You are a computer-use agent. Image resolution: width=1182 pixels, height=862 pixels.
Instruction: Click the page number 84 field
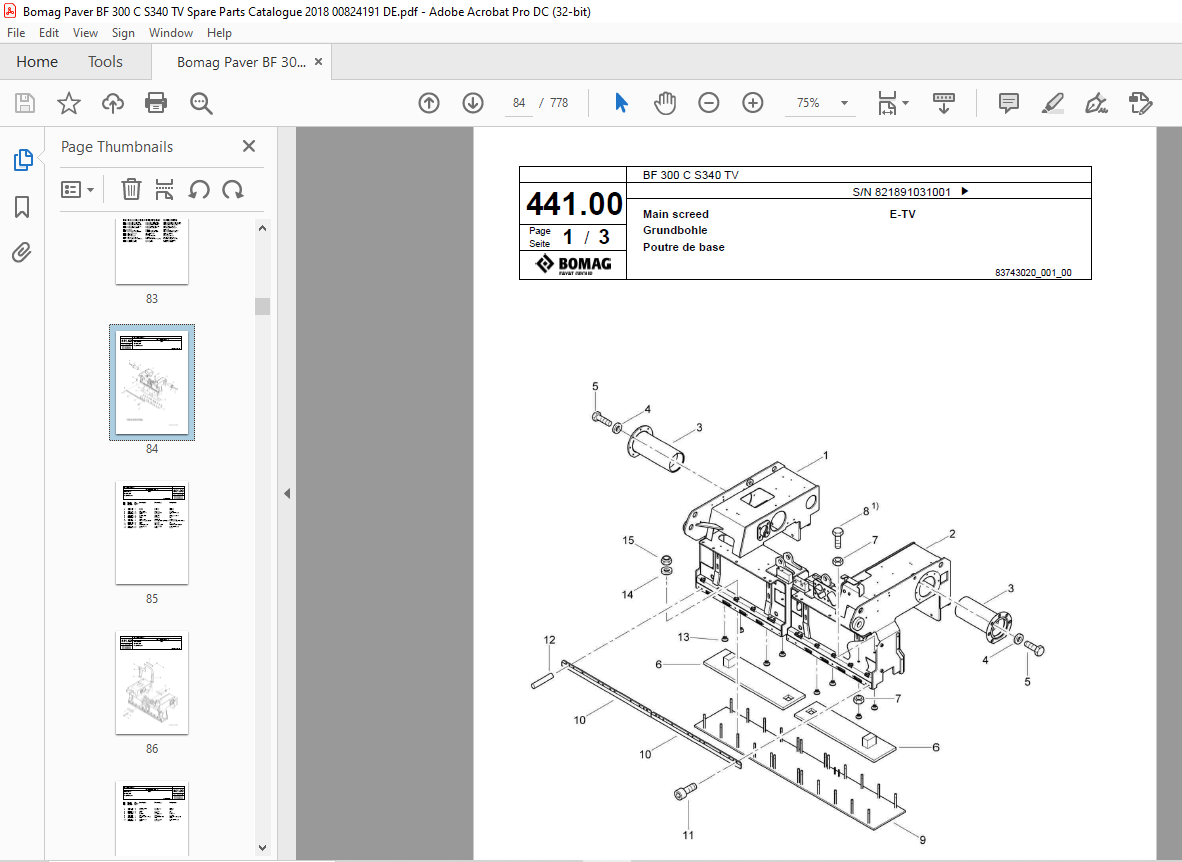point(519,103)
